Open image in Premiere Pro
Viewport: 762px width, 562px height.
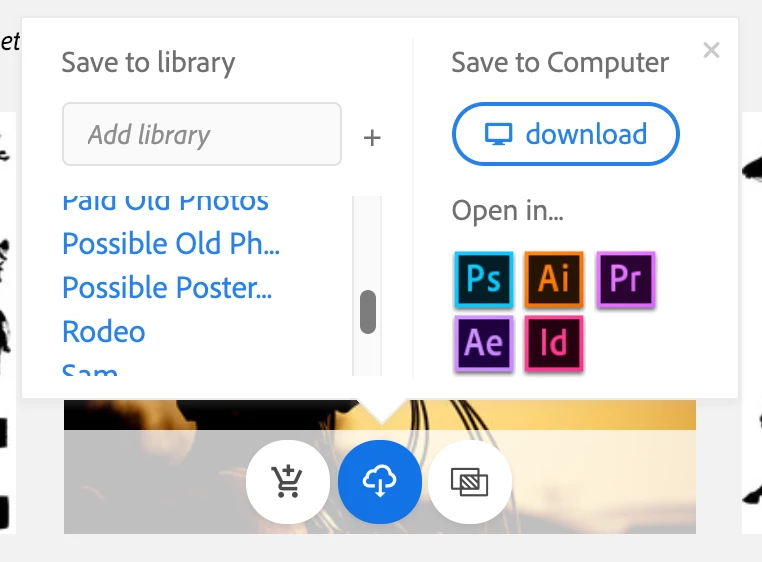(625, 280)
